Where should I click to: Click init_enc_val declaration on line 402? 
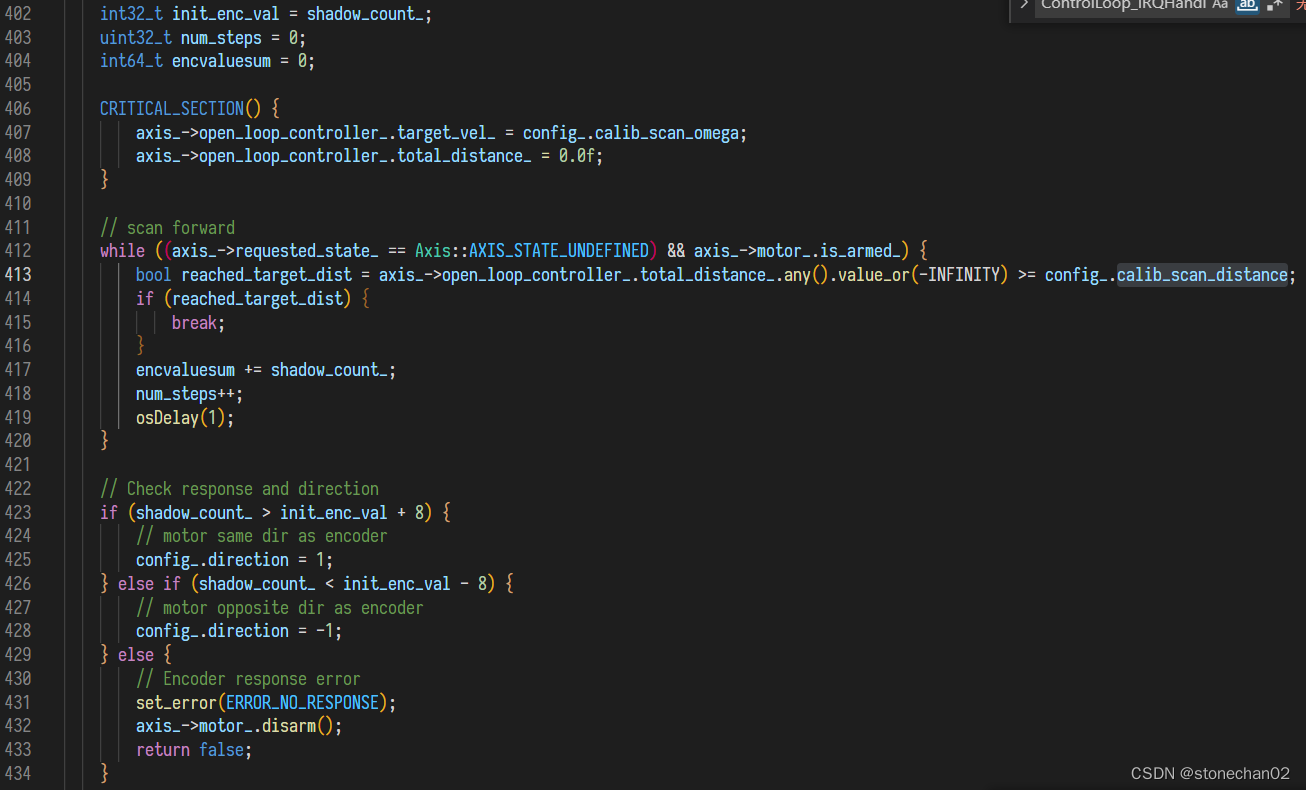point(226,14)
